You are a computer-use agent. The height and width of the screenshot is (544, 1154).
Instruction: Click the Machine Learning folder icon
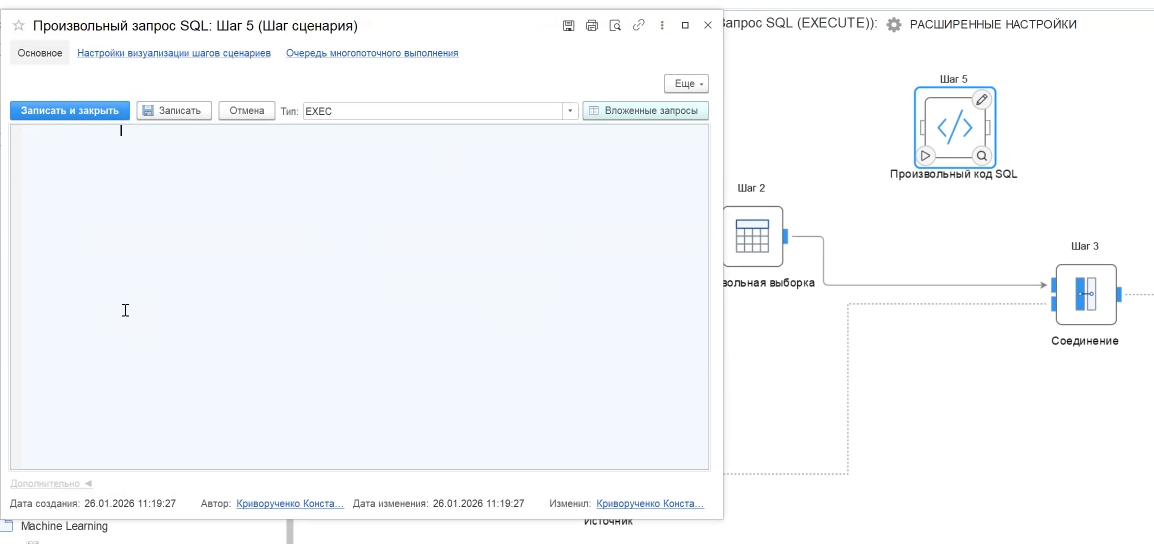pos(7,526)
